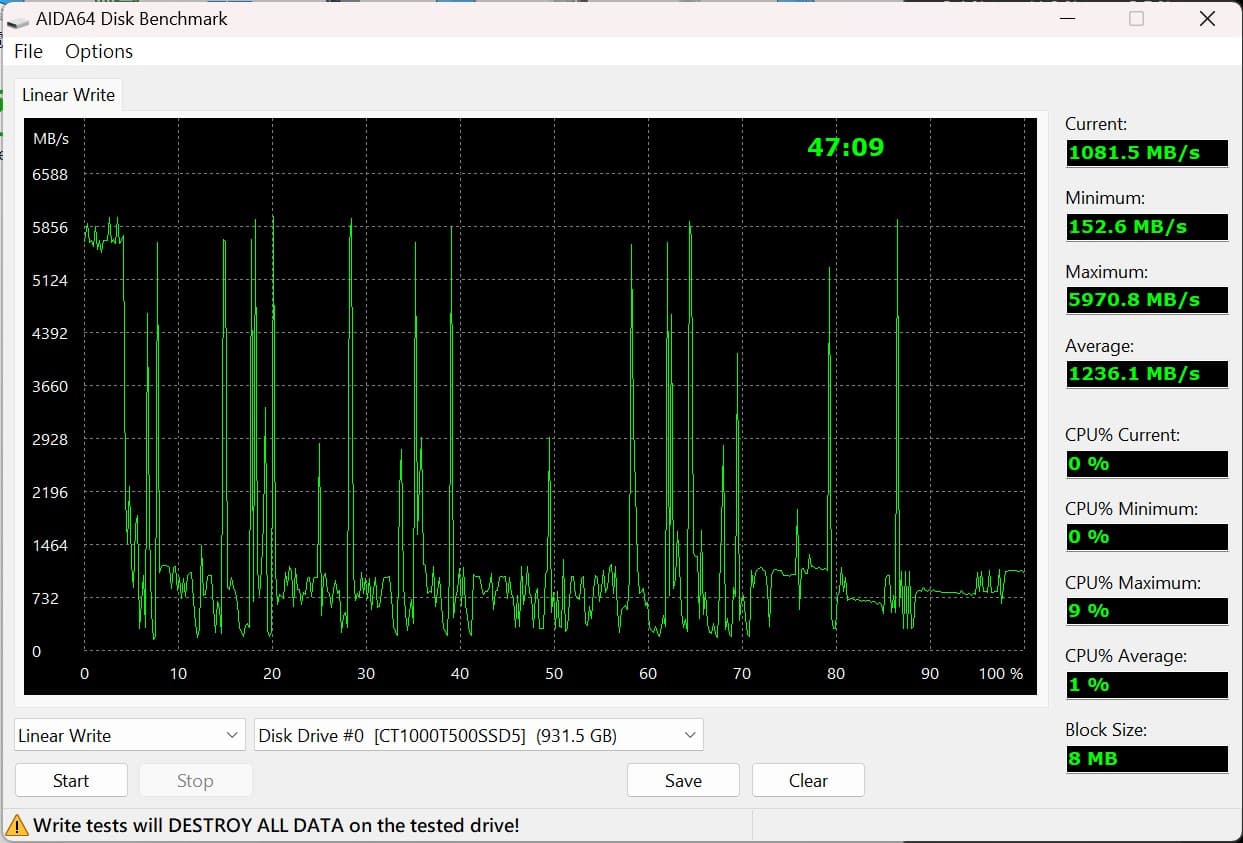This screenshot has height=843, width=1243.
Task: Click the Block Size value 8 MB
Action: [1147, 759]
